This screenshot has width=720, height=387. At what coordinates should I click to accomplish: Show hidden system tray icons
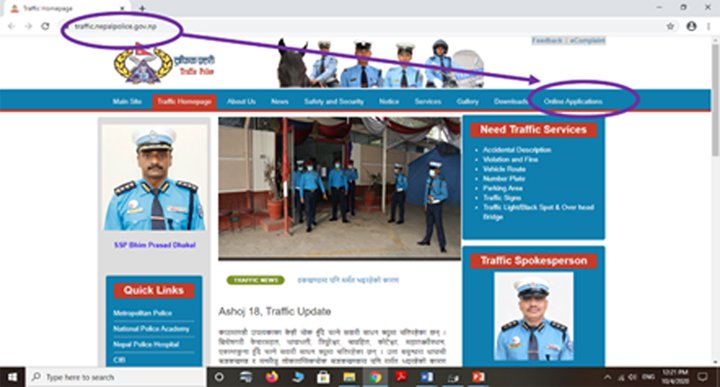pos(608,377)
